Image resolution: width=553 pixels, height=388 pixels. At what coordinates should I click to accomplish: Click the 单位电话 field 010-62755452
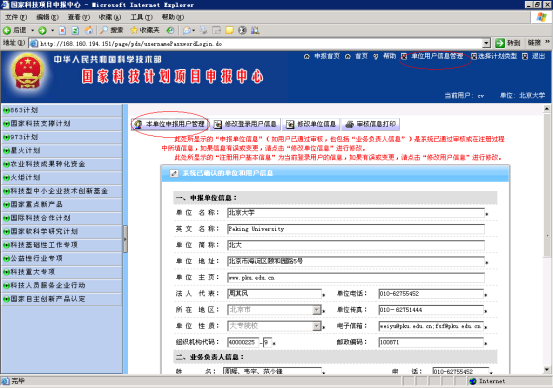tap(431, 293)
